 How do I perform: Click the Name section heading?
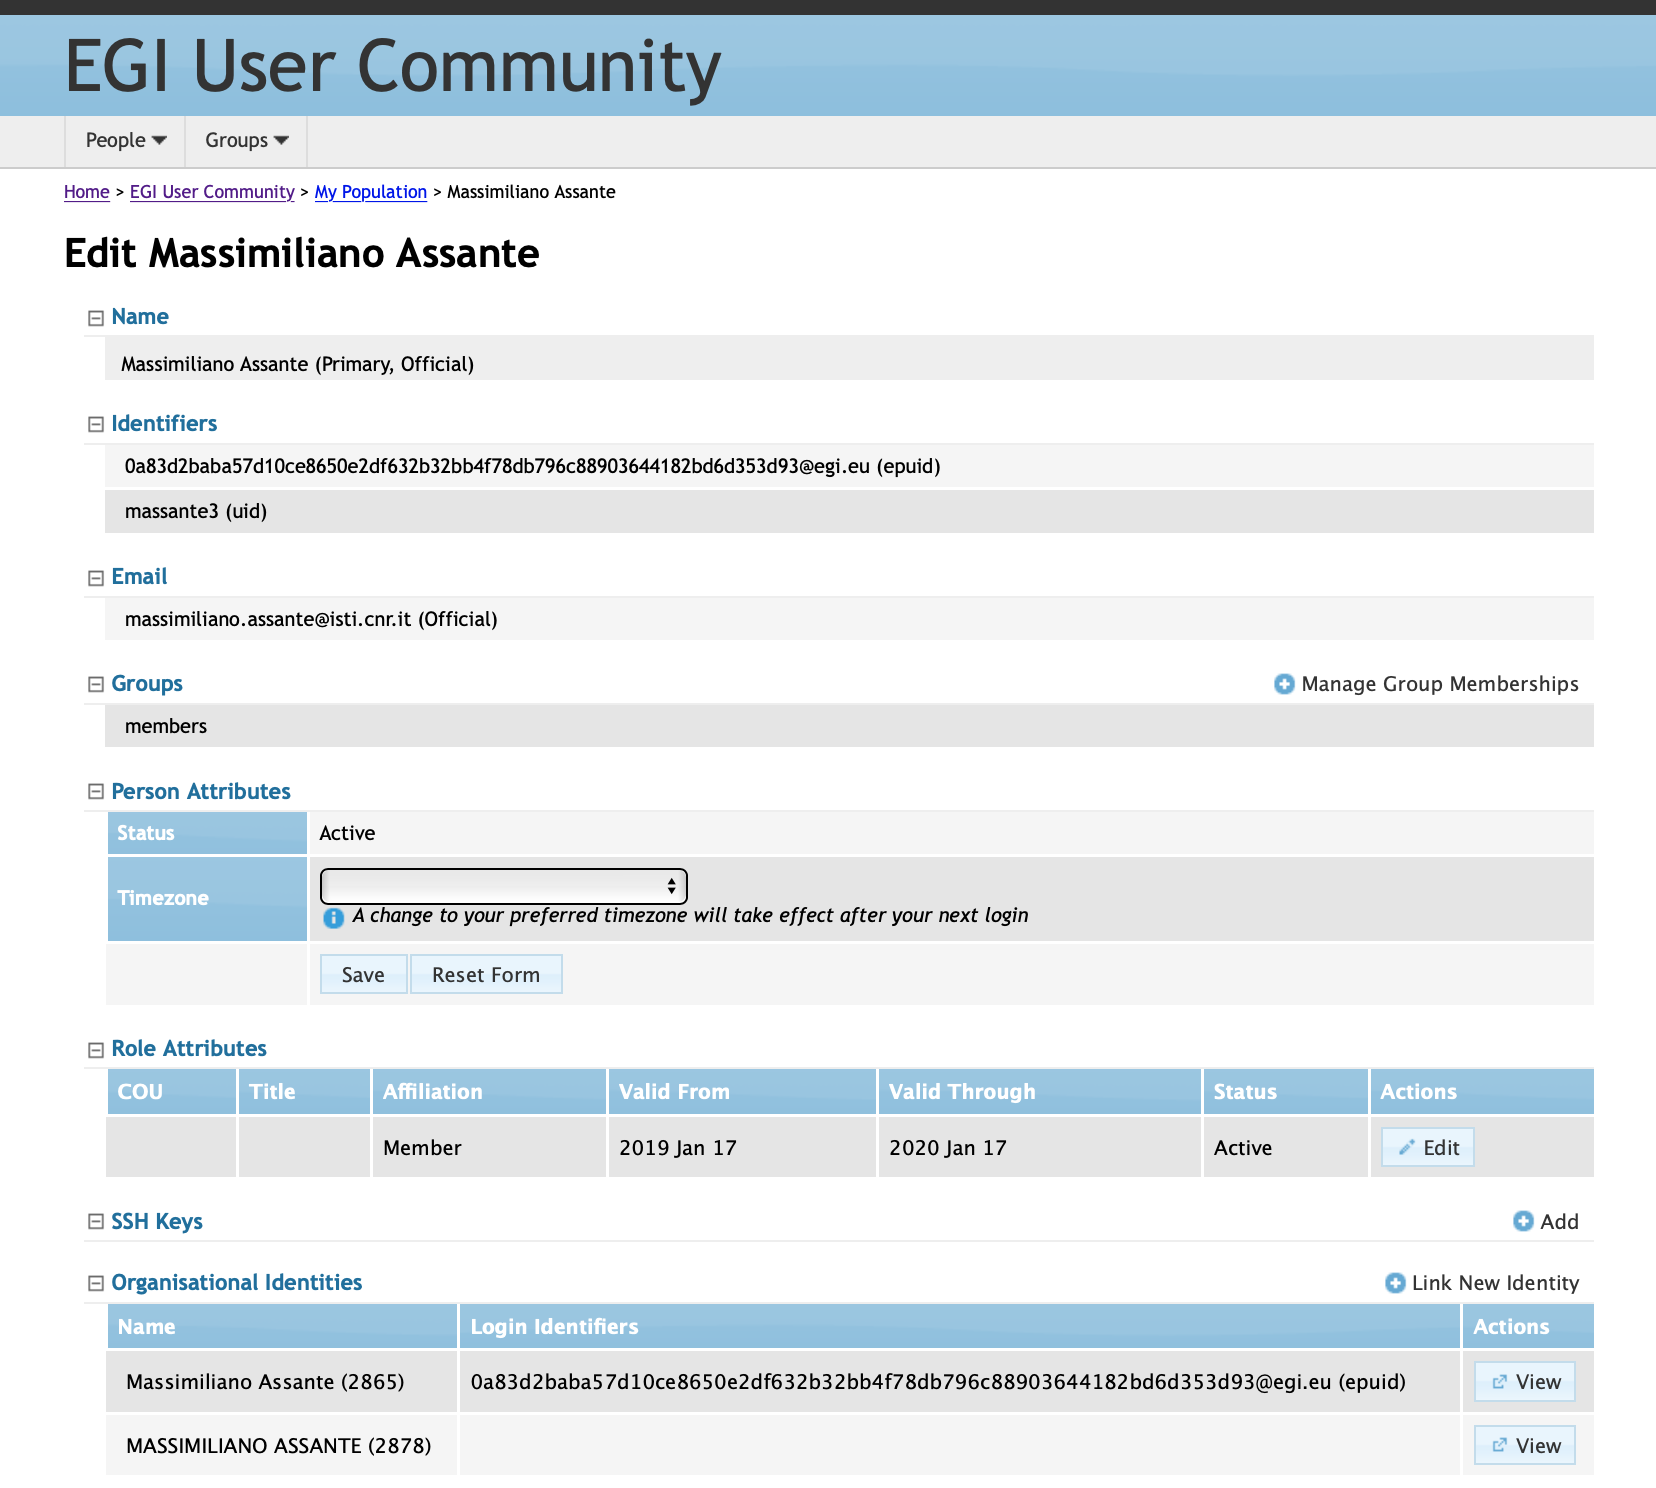coord(140,317)
